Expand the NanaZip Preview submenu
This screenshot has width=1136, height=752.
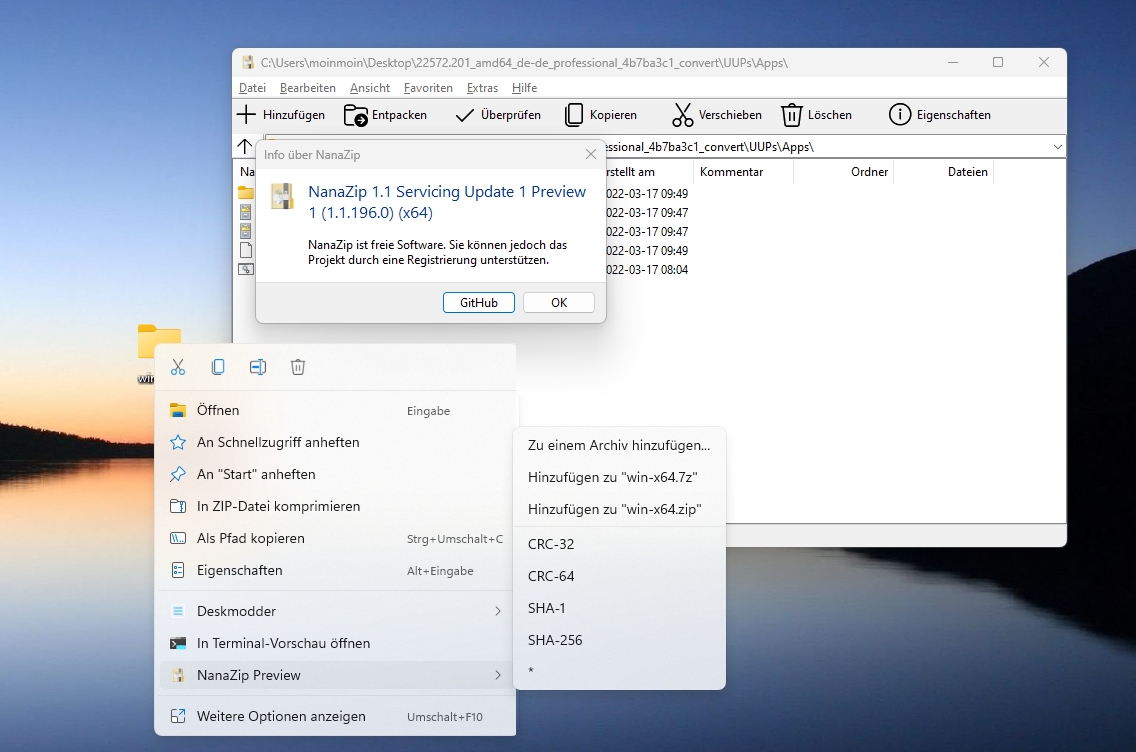click(x=336, y=675)
